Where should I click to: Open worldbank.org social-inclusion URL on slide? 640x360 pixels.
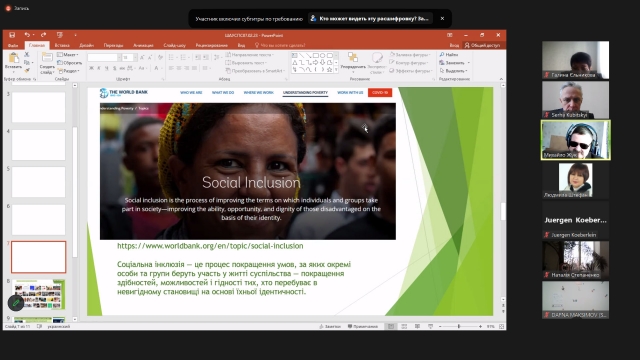coord(210,246)
